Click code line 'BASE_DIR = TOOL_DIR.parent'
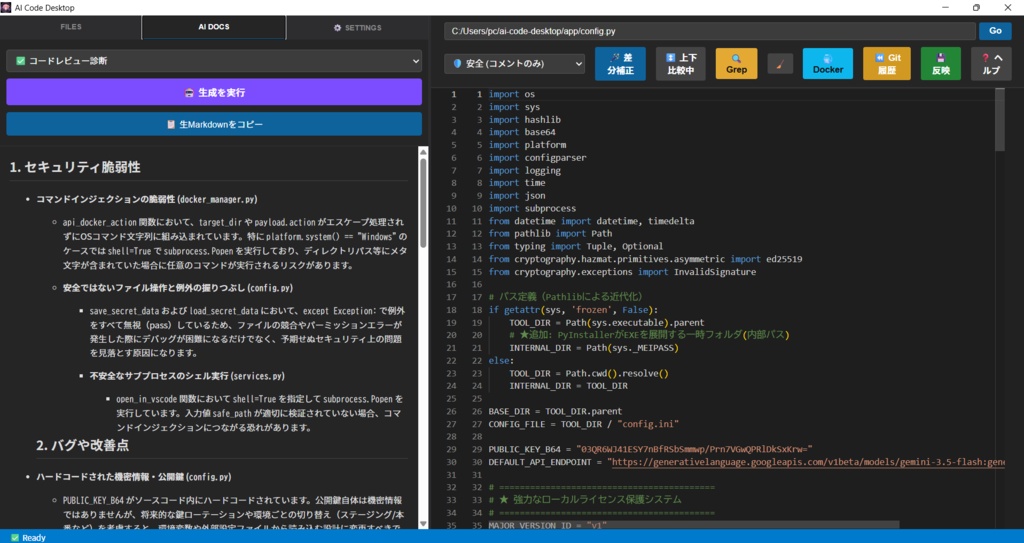Image resolution: width=1024 pixels, height=543 pixels. [x=555, y=411]
